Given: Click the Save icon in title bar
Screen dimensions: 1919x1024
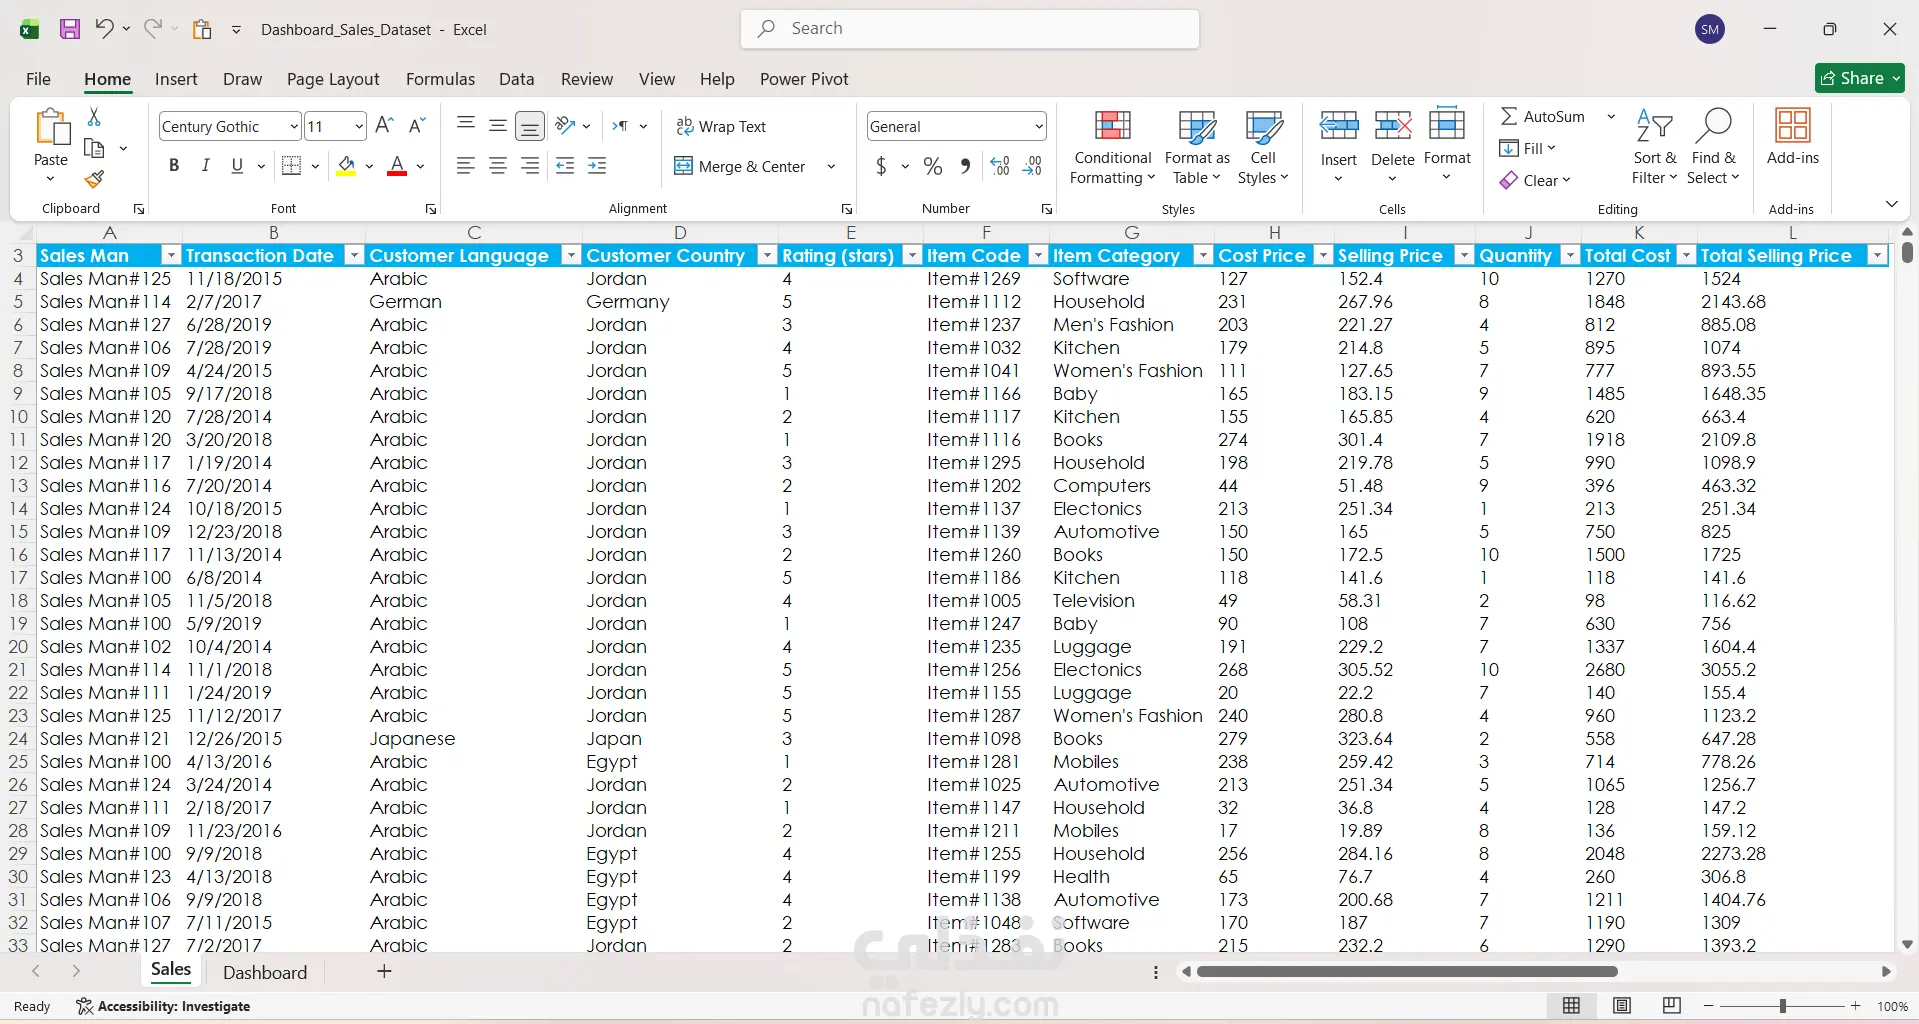Looking at the screenshot, I should pyautogui.click(x=70, y=29).
